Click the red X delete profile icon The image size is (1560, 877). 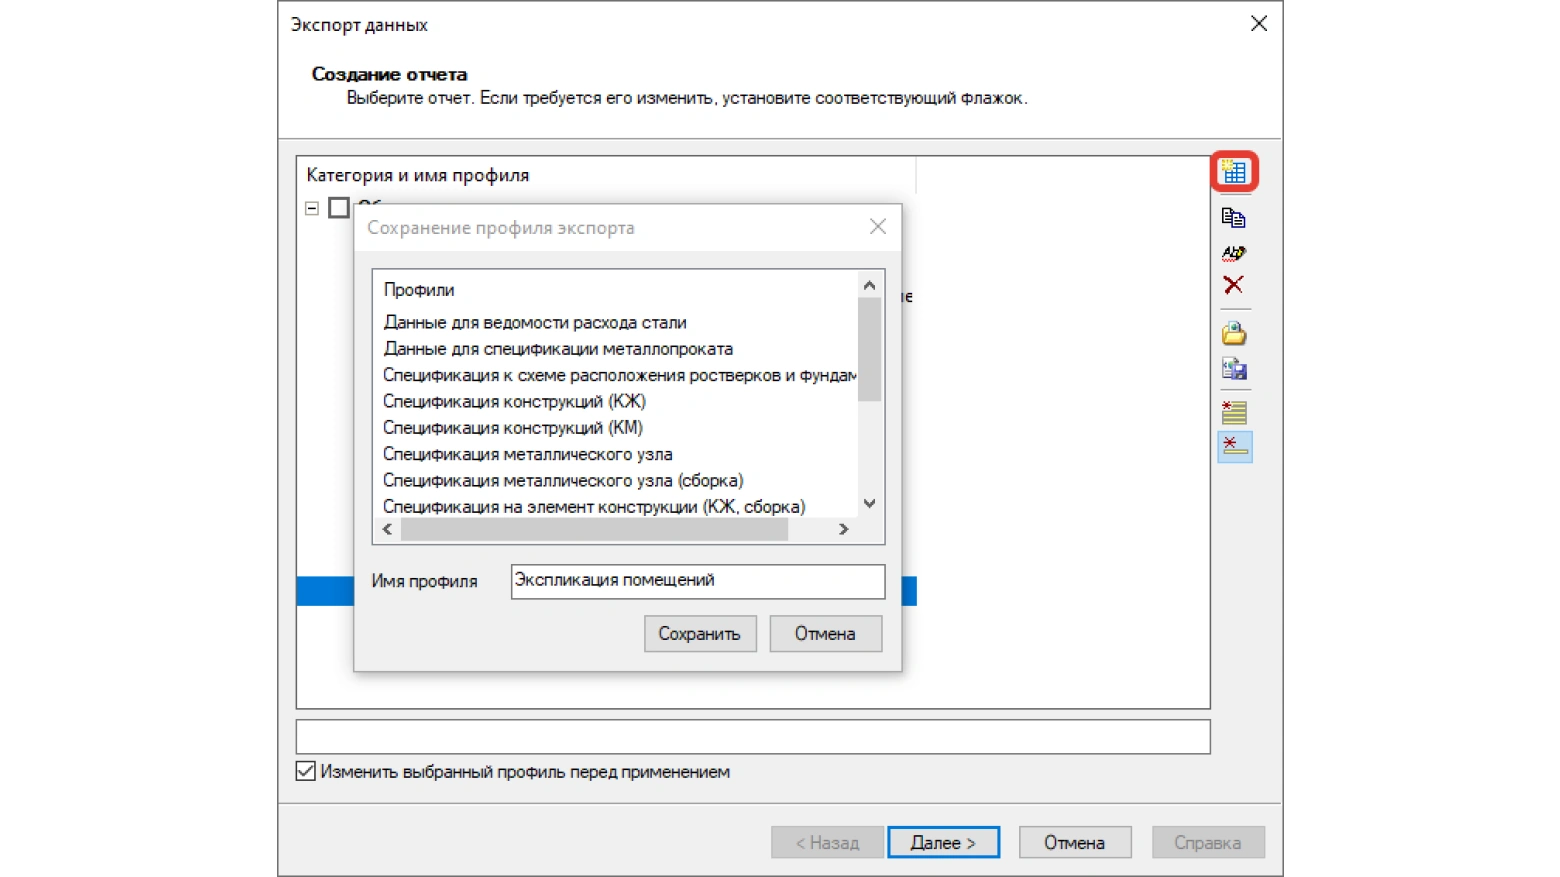1234,285
